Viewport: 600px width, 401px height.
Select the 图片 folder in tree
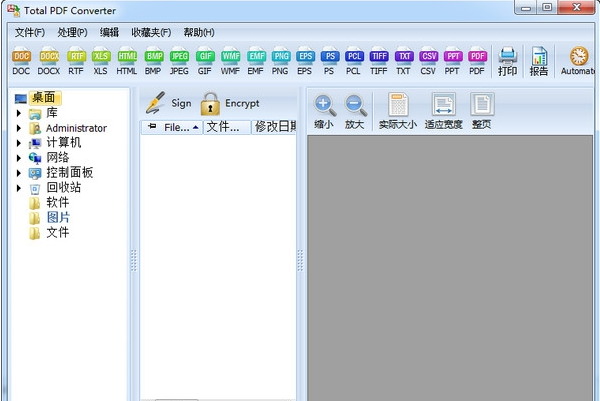point(58,217)
